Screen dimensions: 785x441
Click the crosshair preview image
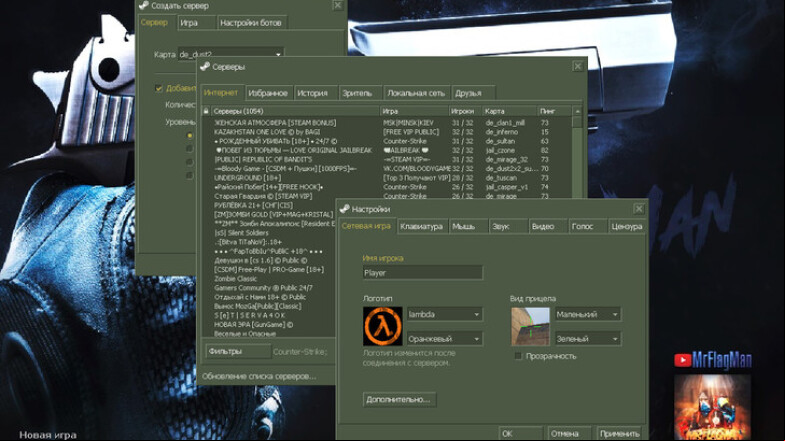(x=530, y=326)
